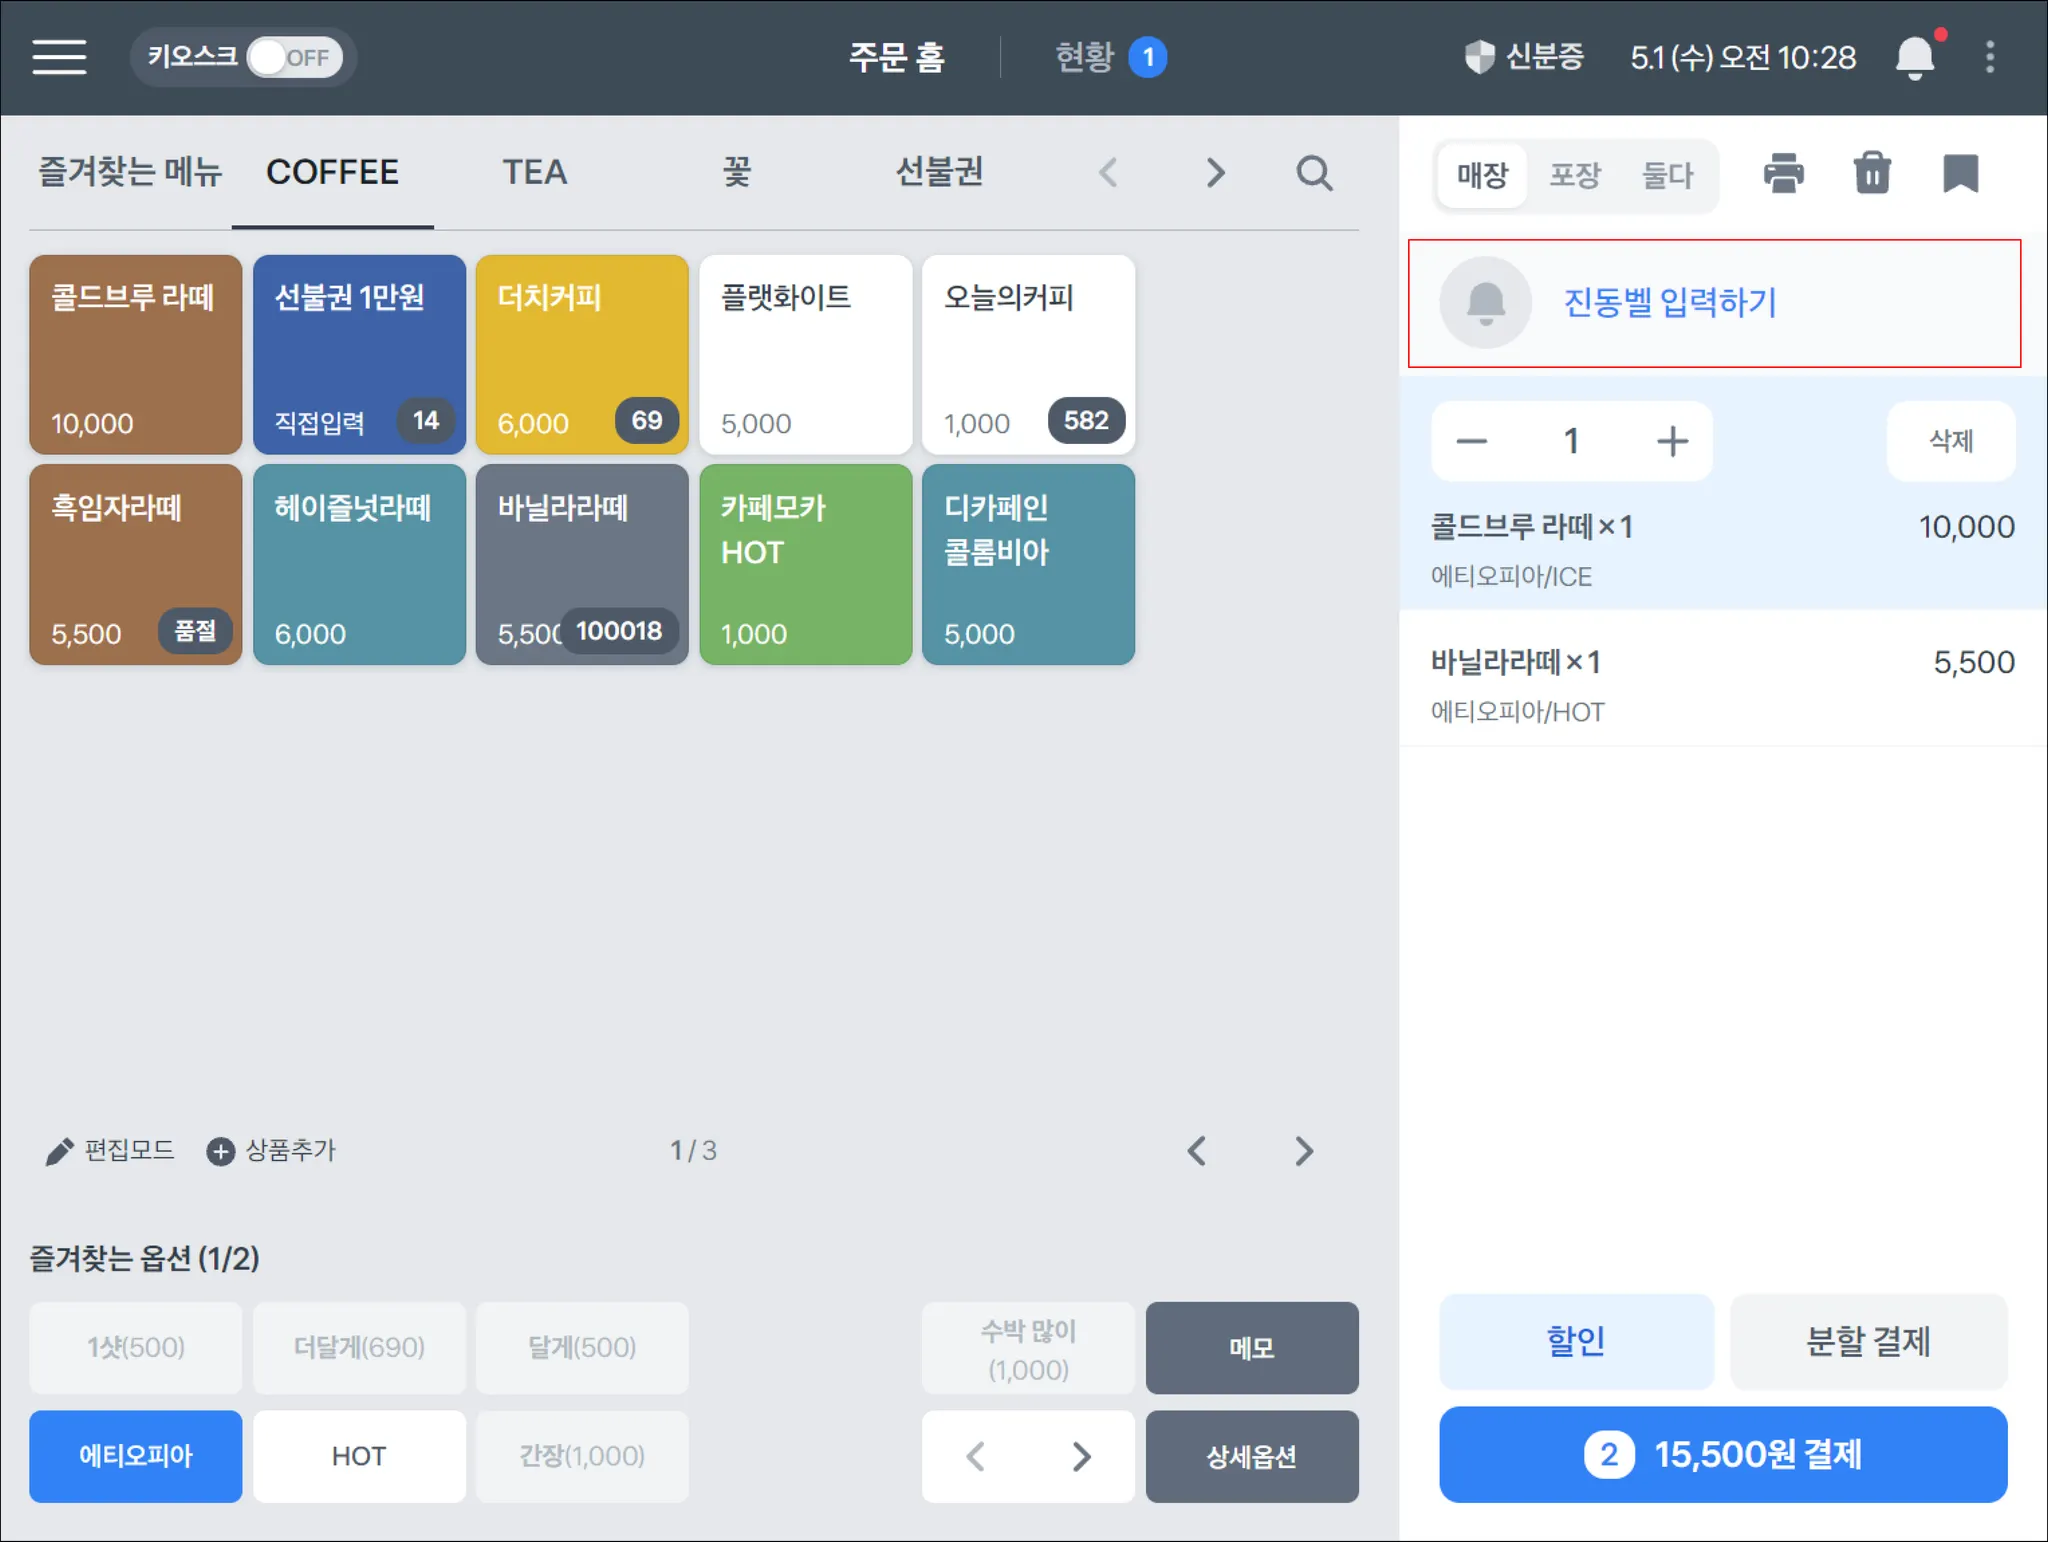Toggle the 키오스크 switch on

point(294,57)
